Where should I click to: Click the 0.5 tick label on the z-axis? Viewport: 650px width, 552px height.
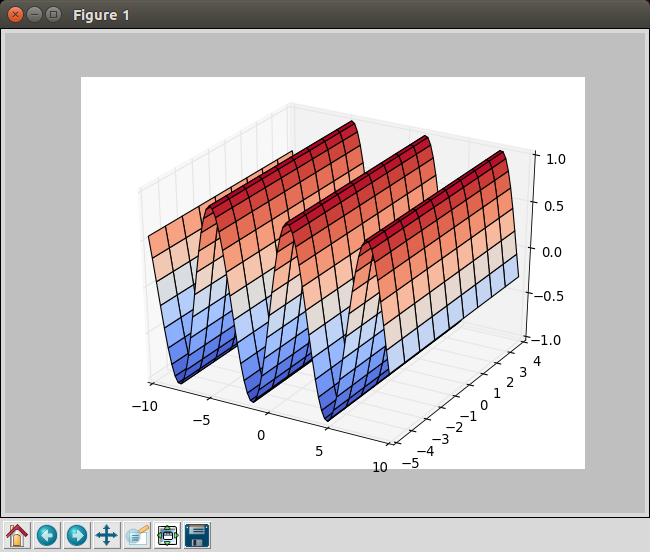tap(554, 206)
